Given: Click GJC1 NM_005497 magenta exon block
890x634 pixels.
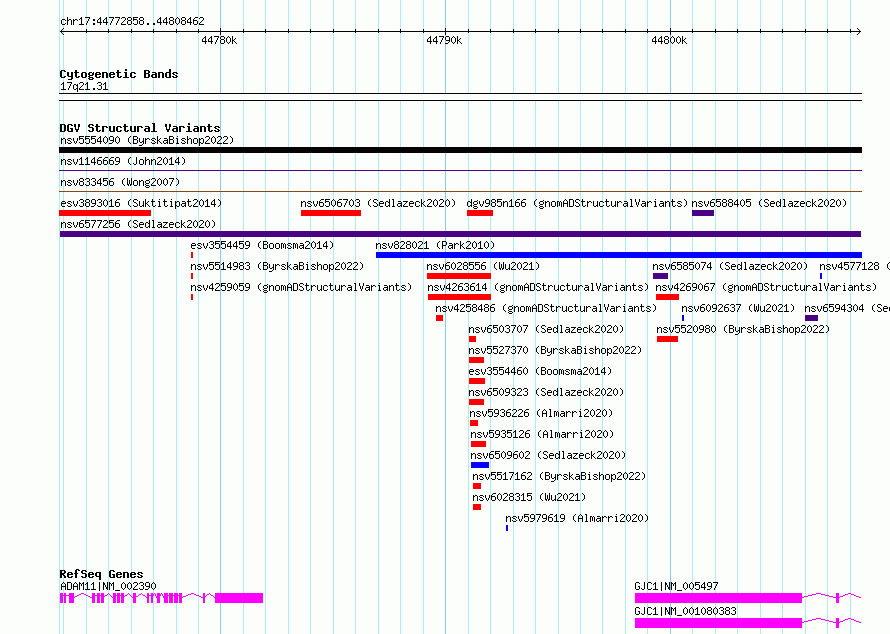Looking at the screenshot, I should (718, 598).
